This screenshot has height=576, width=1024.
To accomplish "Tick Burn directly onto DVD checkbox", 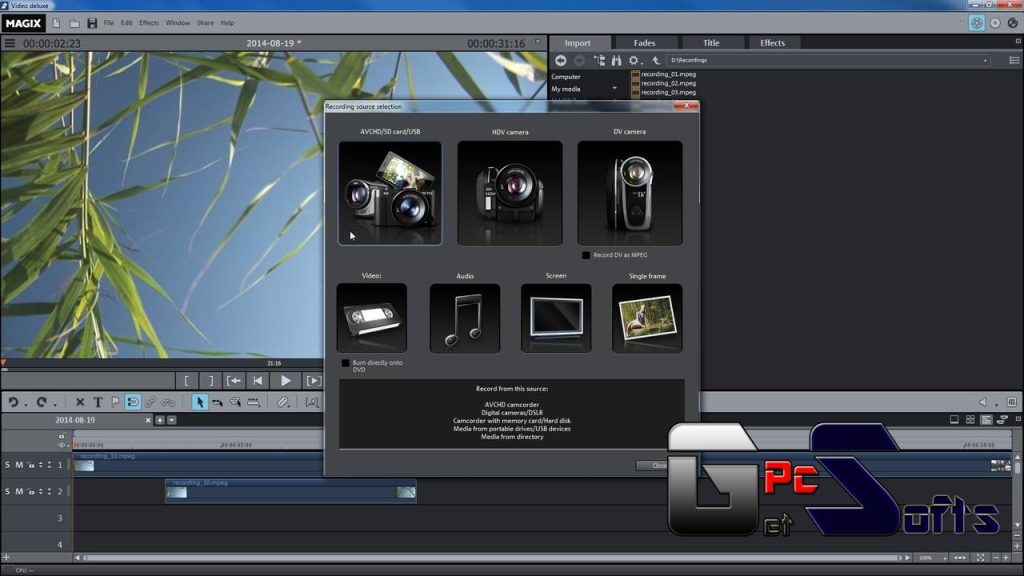I will tap(345, 363).
